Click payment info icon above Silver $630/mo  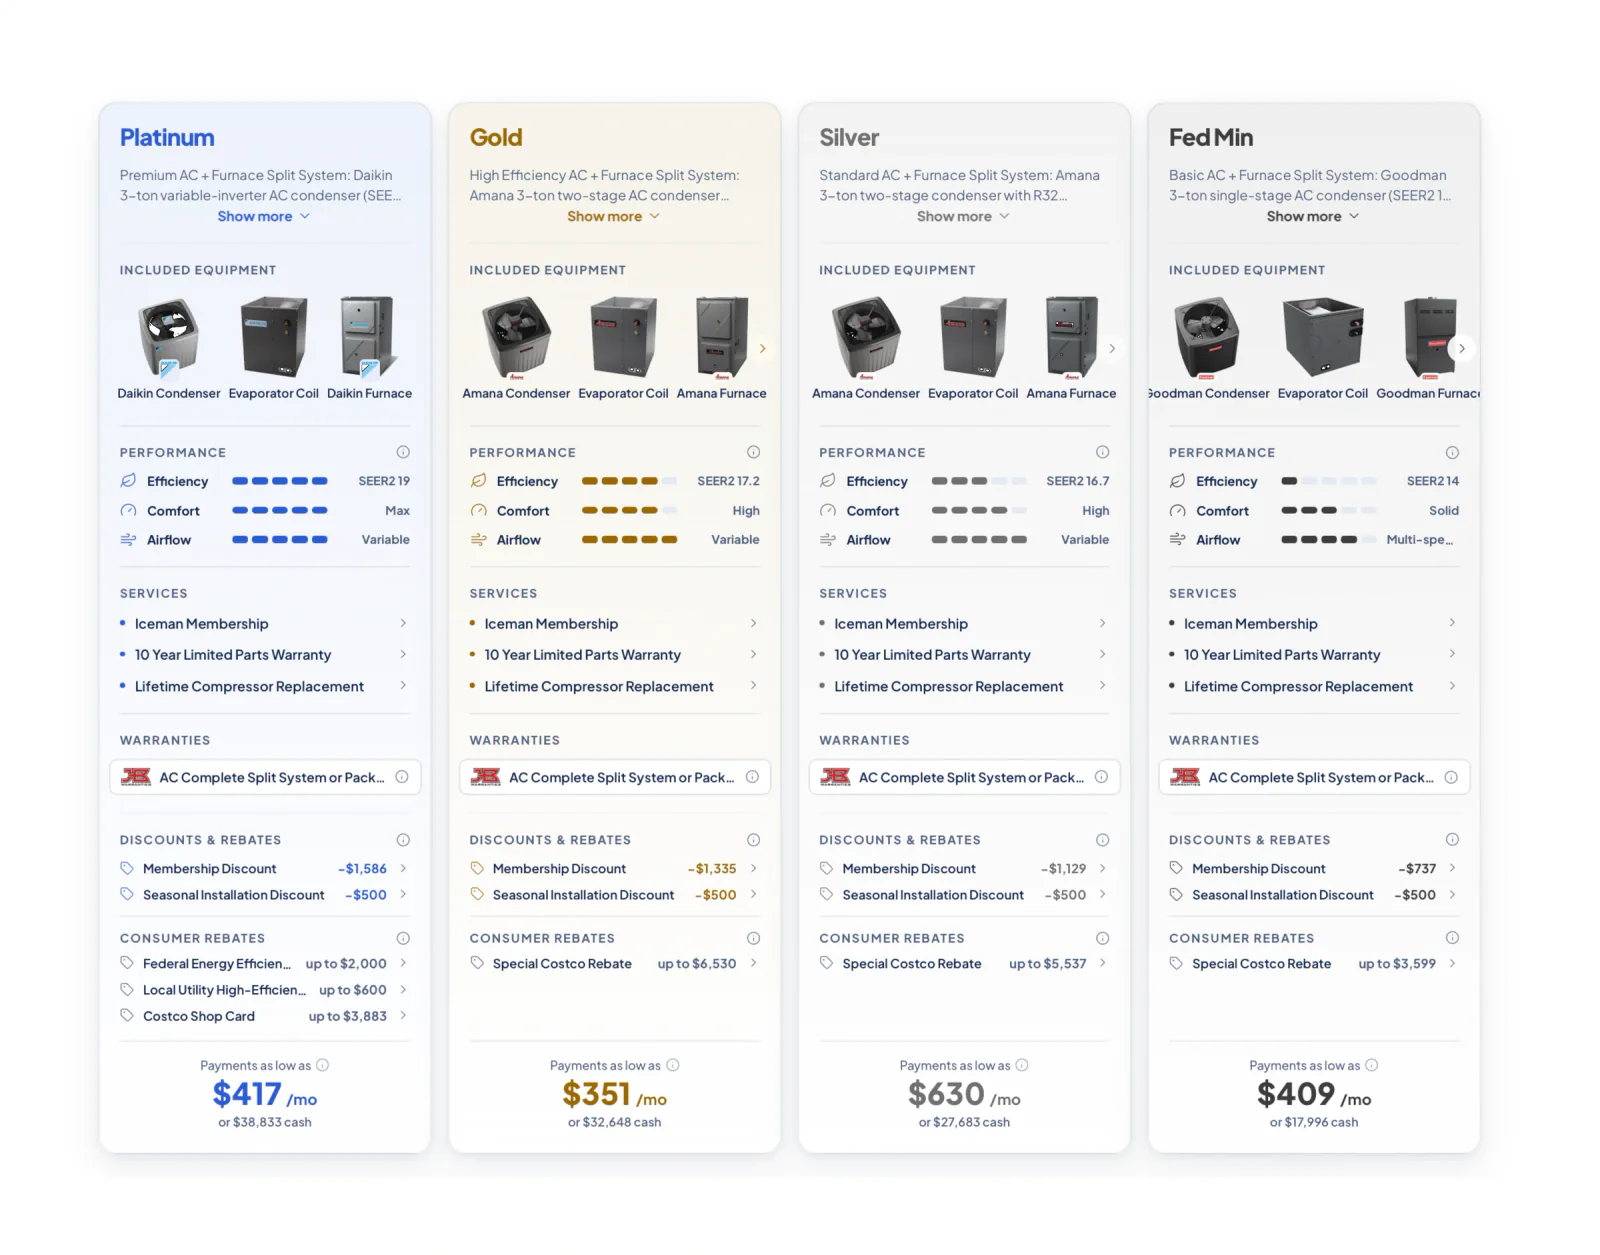[x=1021, y=1065]
